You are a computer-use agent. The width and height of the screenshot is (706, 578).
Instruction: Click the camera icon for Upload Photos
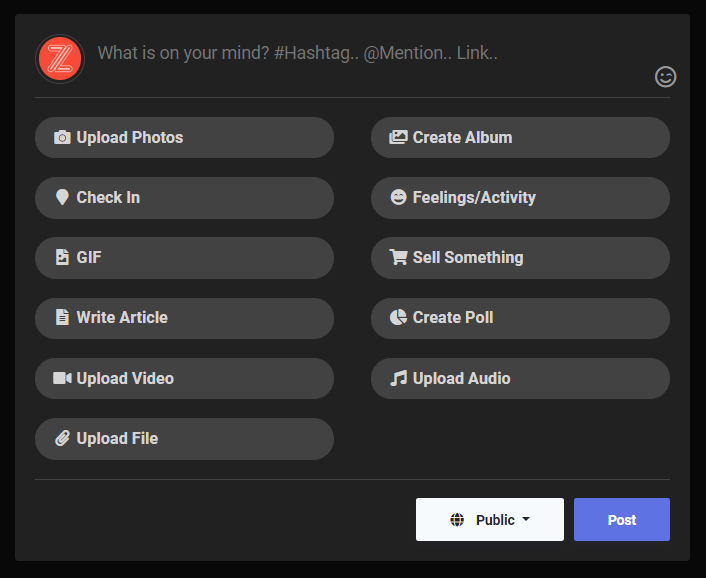coord(62,137)
